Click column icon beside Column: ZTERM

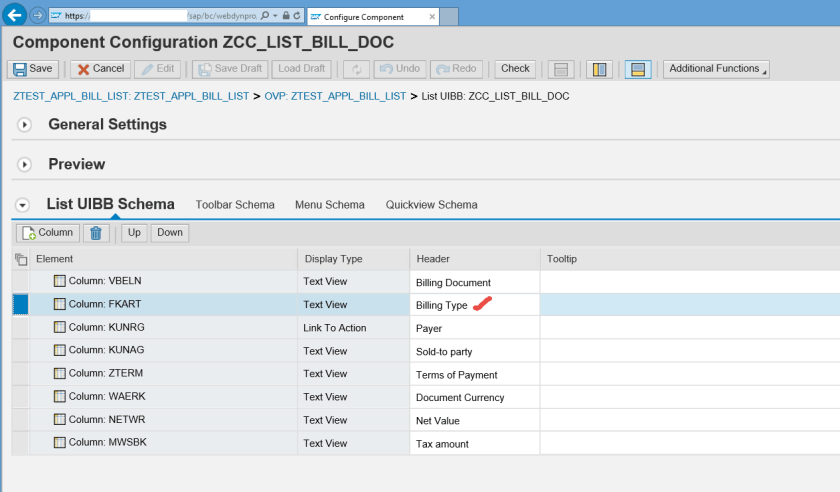(x=59, y=373)
